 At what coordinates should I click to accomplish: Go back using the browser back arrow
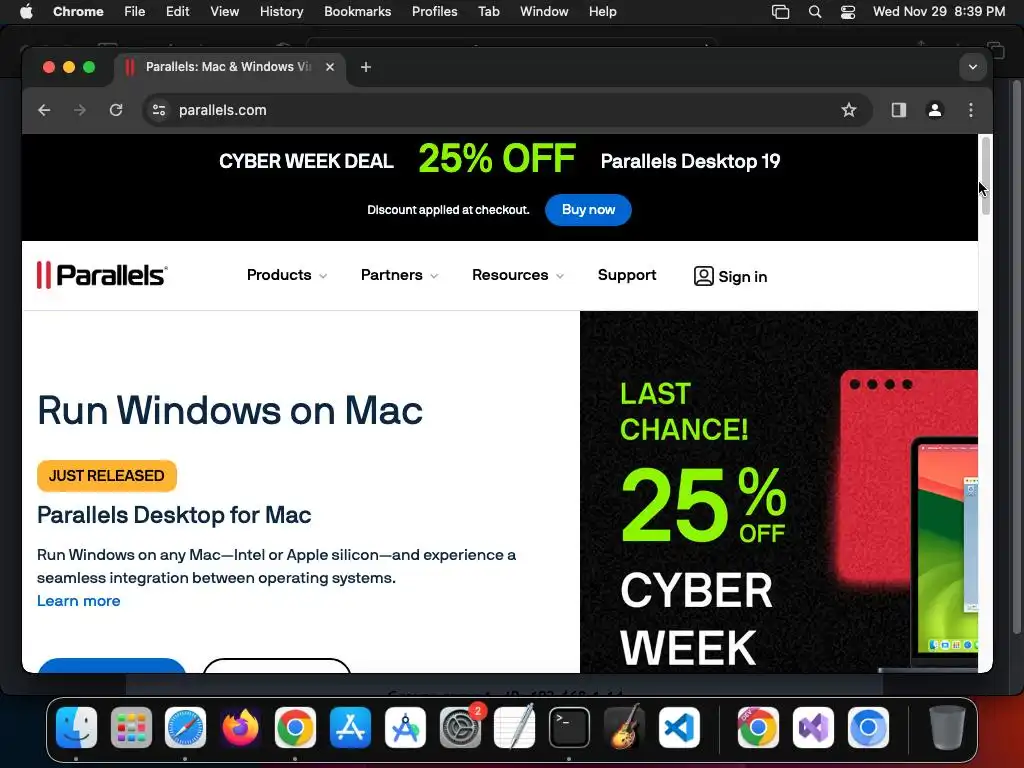point(44,110)
